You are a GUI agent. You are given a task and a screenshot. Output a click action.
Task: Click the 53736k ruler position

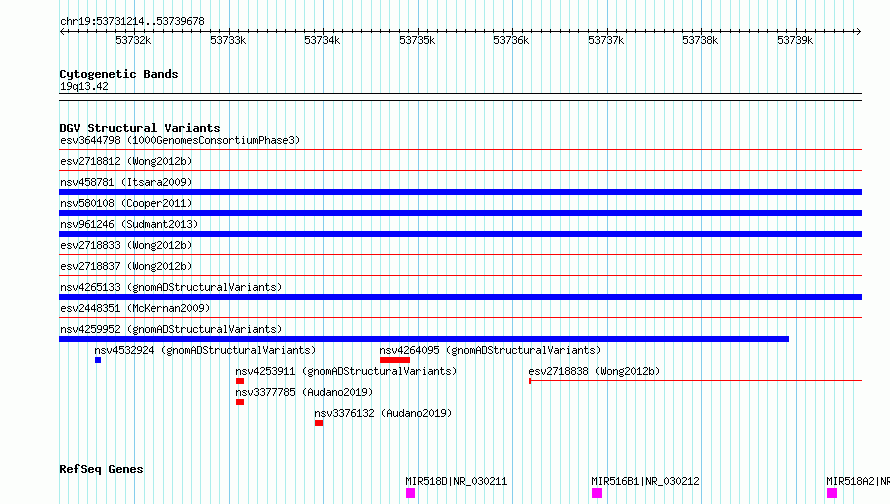pos(511,40)
